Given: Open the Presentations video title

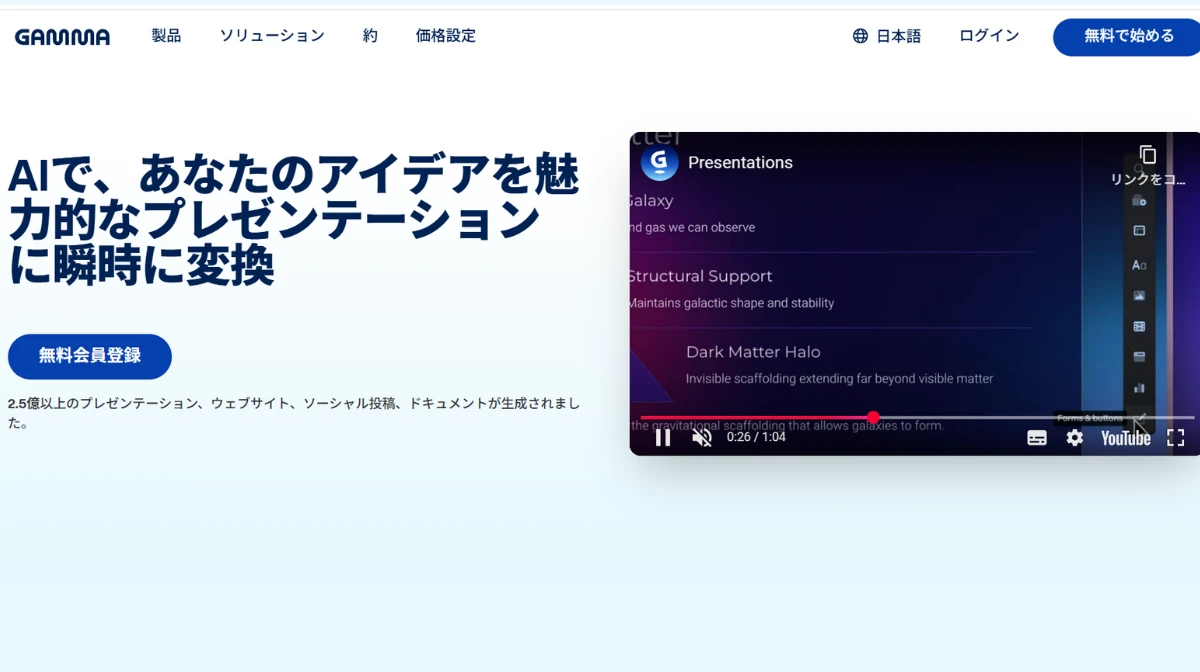Looking at the screenshot, I should [x=740, y=162].
